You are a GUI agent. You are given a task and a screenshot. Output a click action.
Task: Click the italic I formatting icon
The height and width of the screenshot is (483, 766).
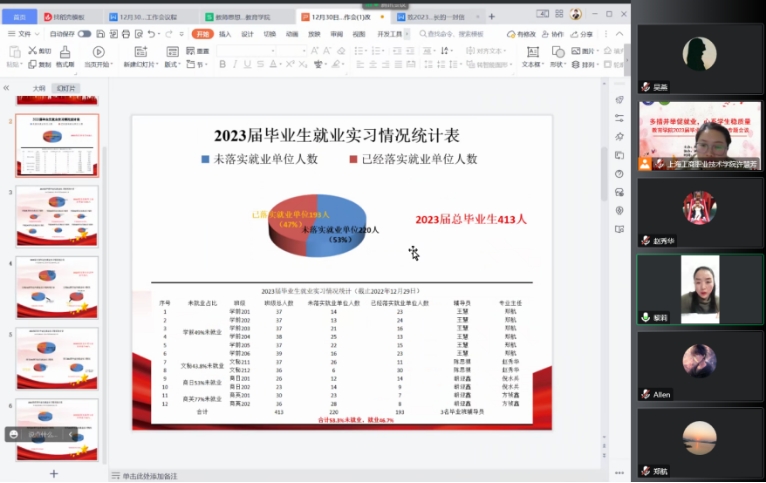click(236, 64)
